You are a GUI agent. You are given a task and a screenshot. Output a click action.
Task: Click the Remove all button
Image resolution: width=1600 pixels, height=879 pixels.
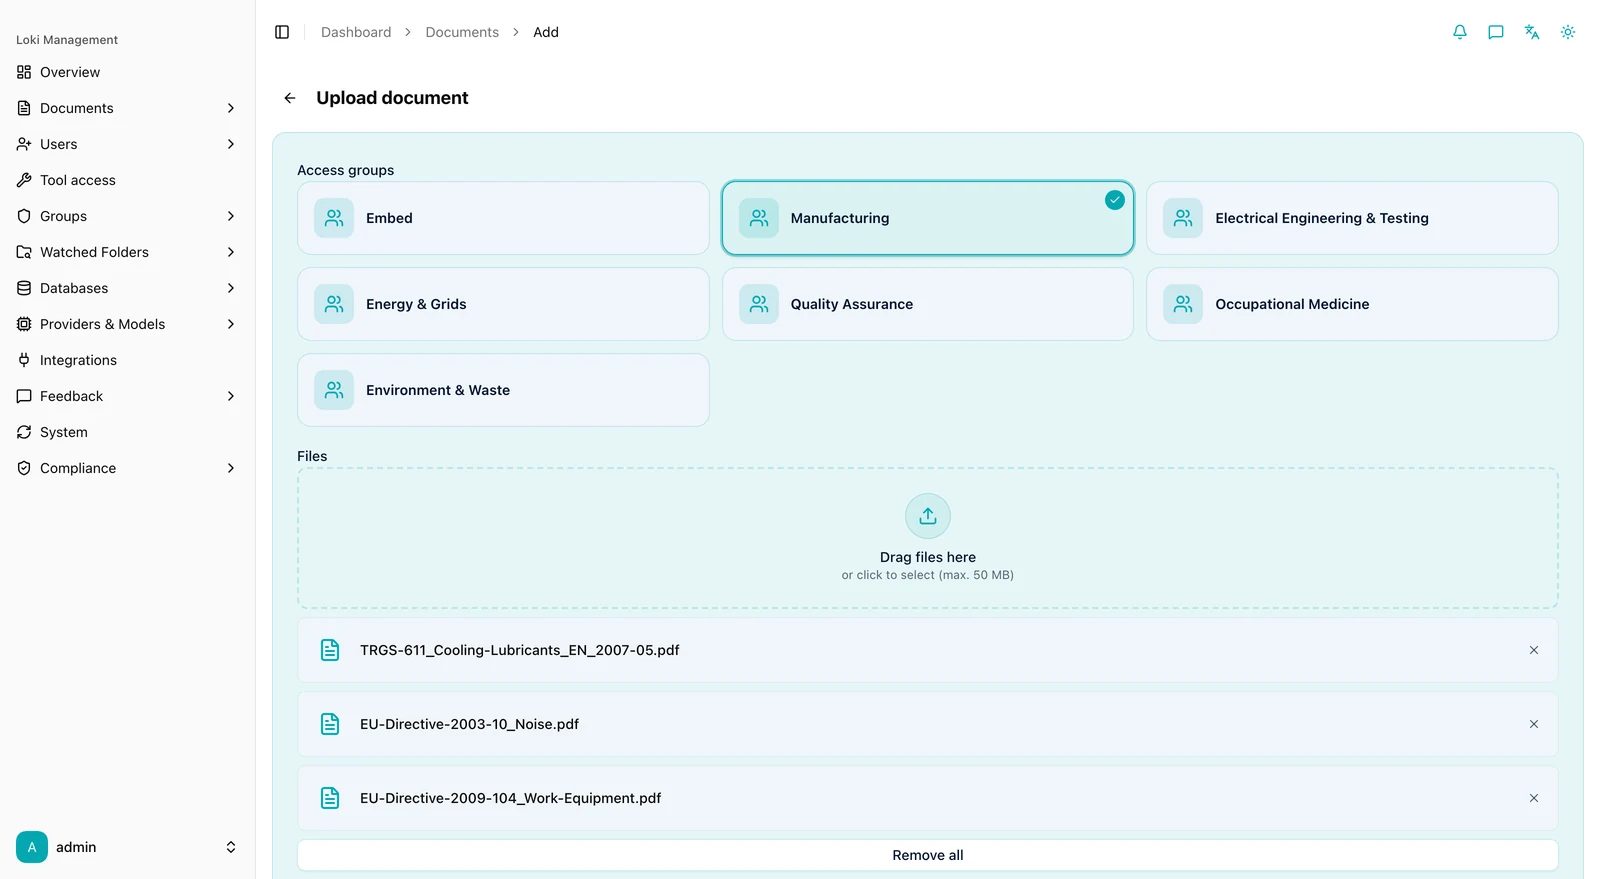tap(928, 855)
